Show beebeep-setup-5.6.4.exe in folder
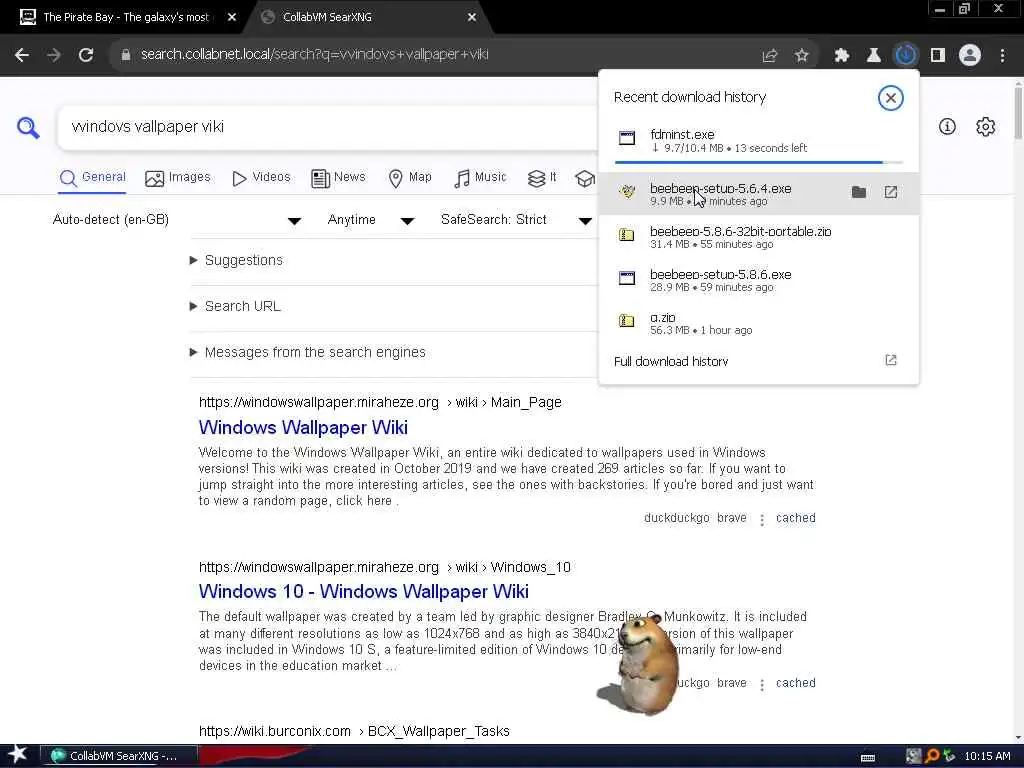Viewport: 1024px width, 768px height. click(x=859, y=192)
